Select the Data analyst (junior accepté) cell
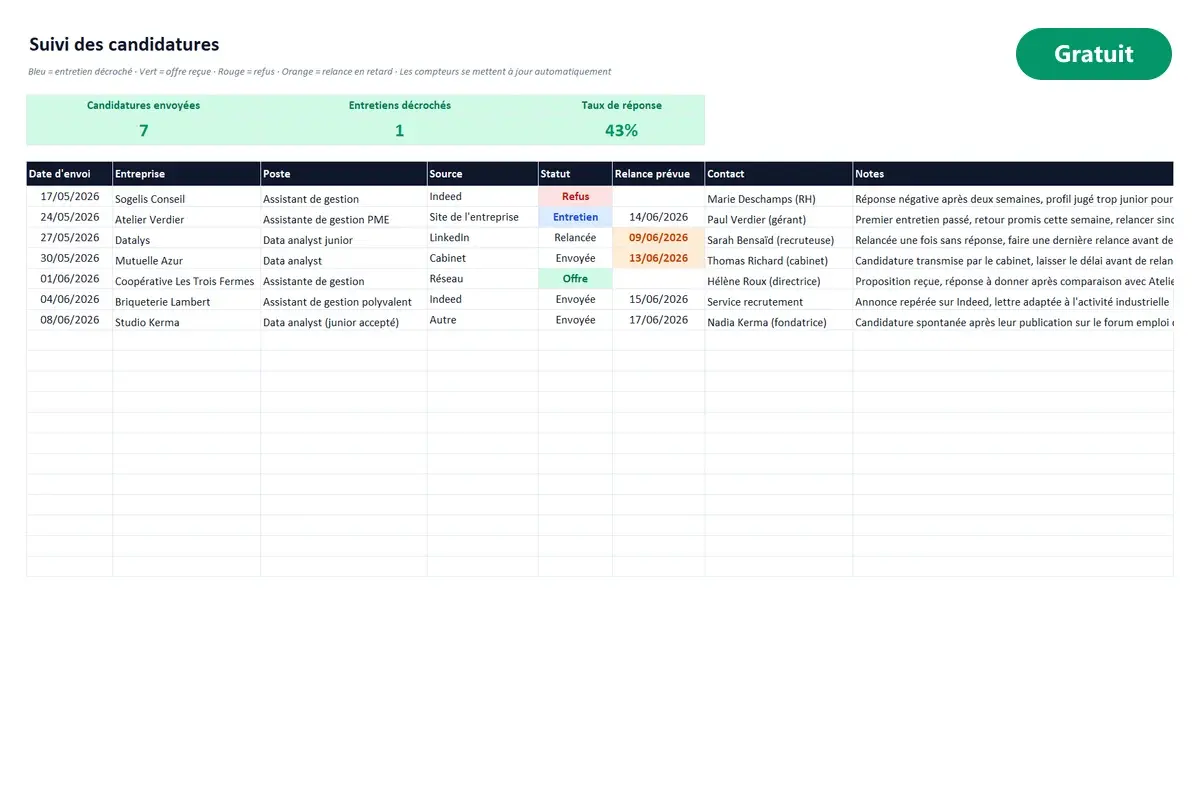The height and width of the screenshot is (800, 1200). (x=344, y=321)
